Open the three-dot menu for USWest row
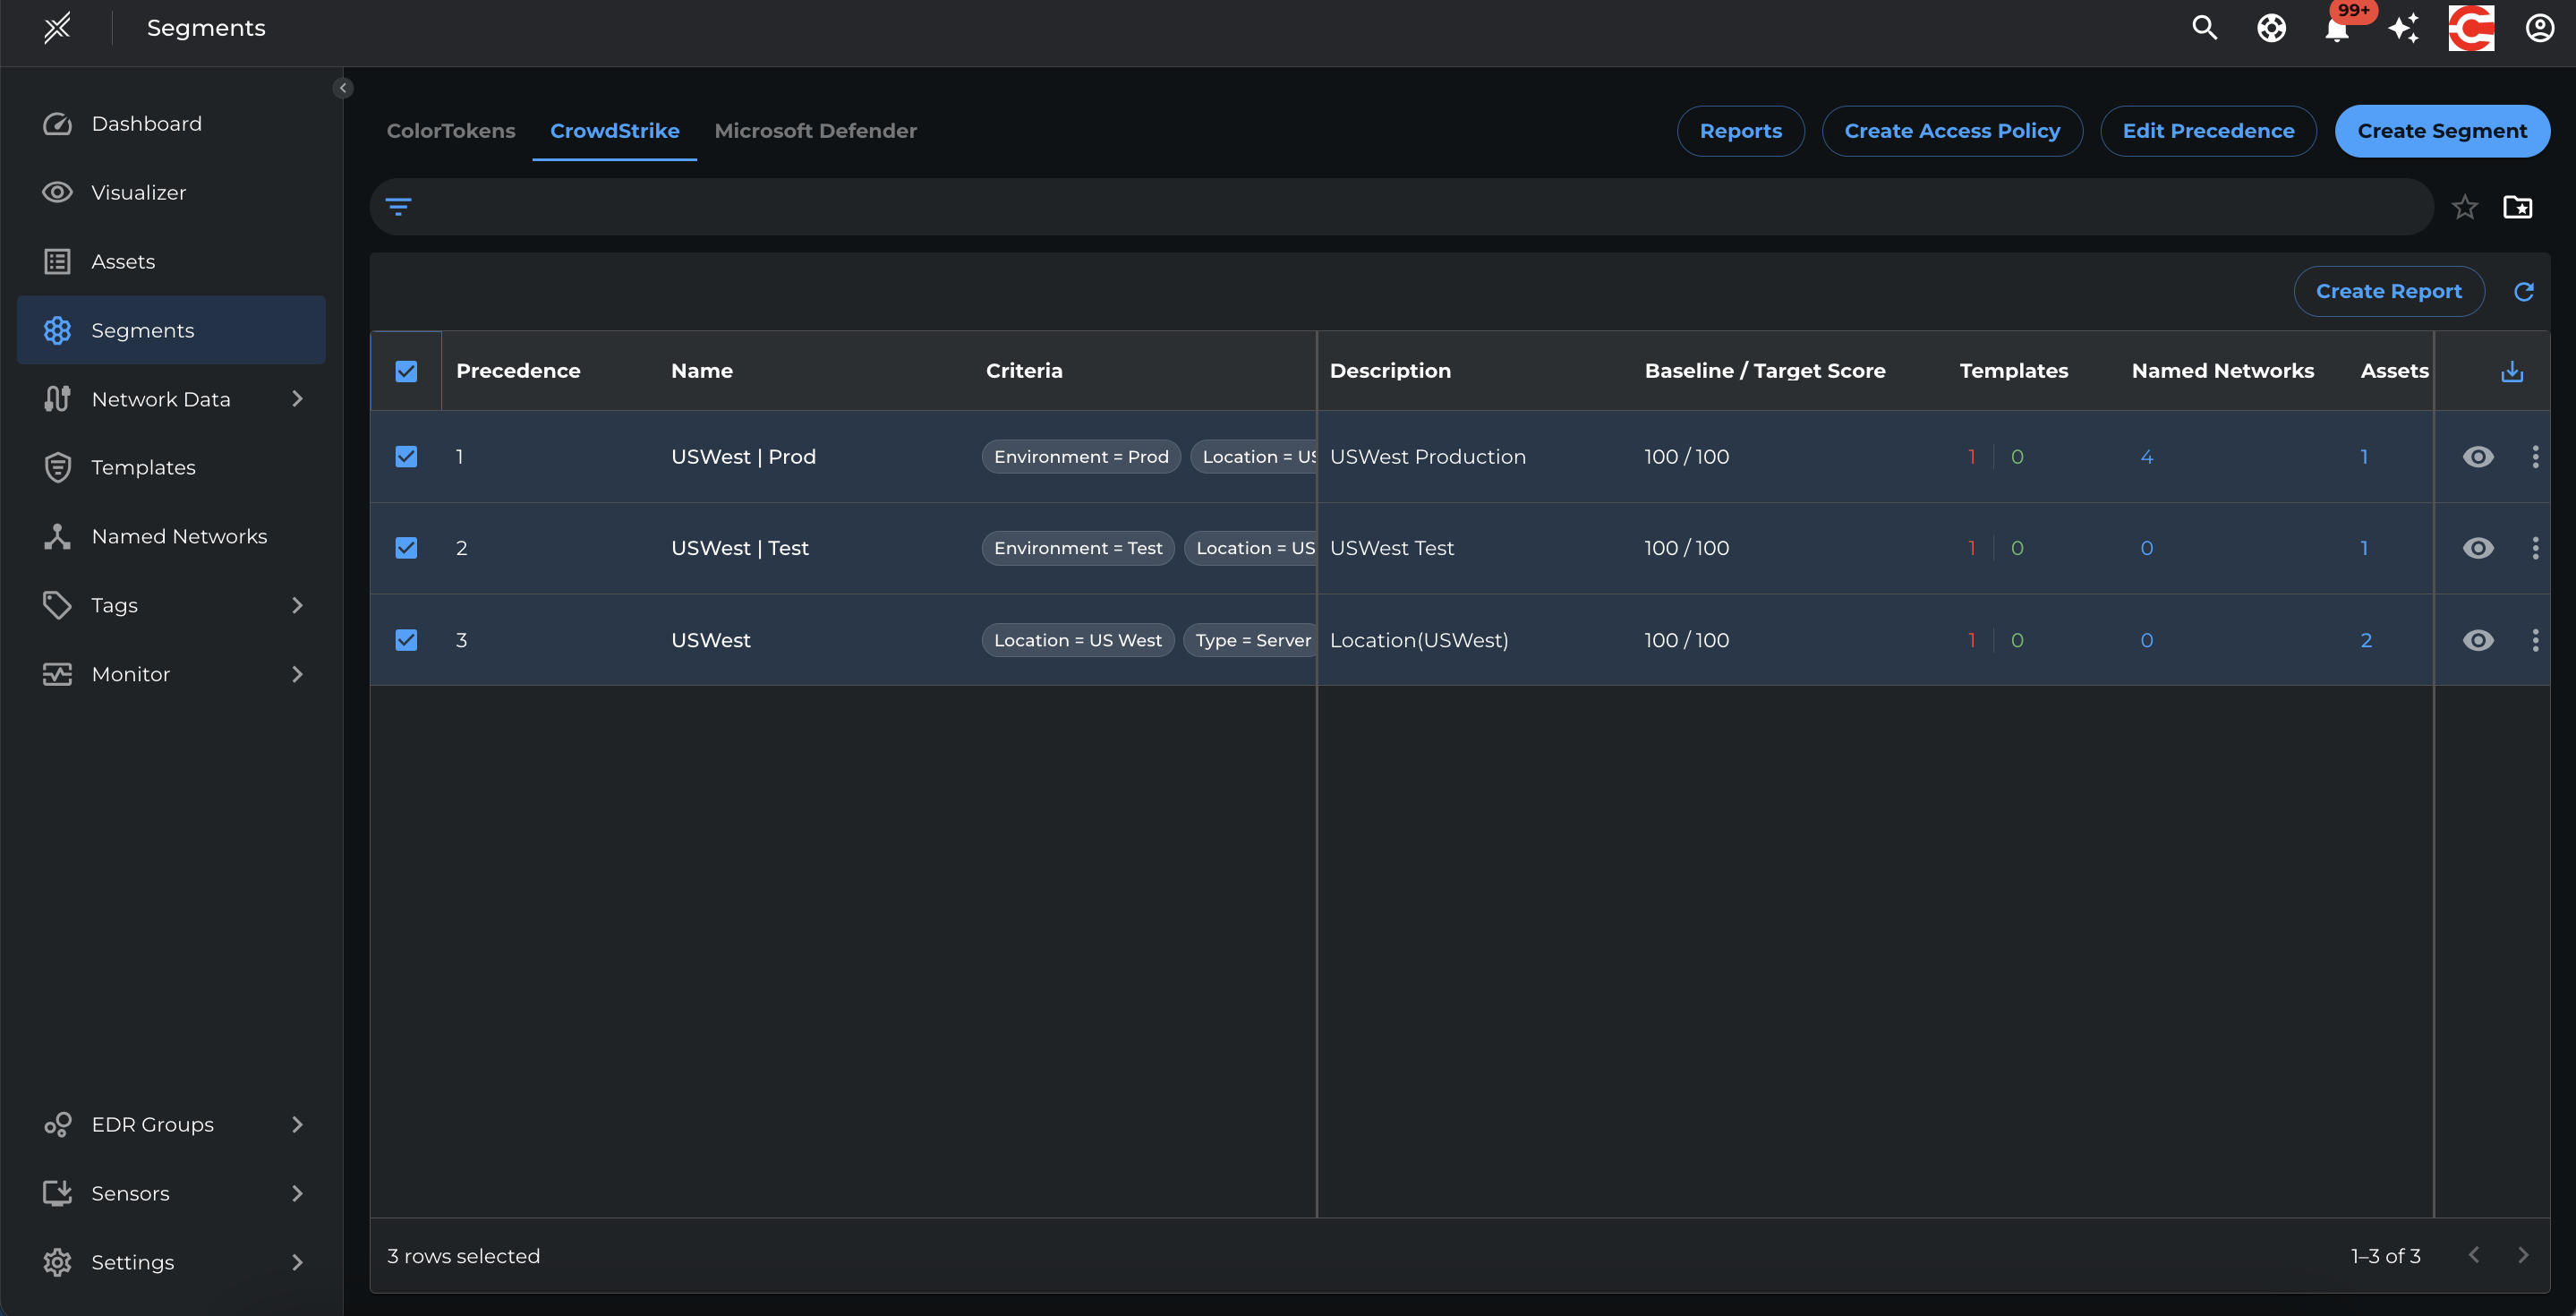The width and height of the screenshot is (2576, 1316). (x=2534, y=640)
